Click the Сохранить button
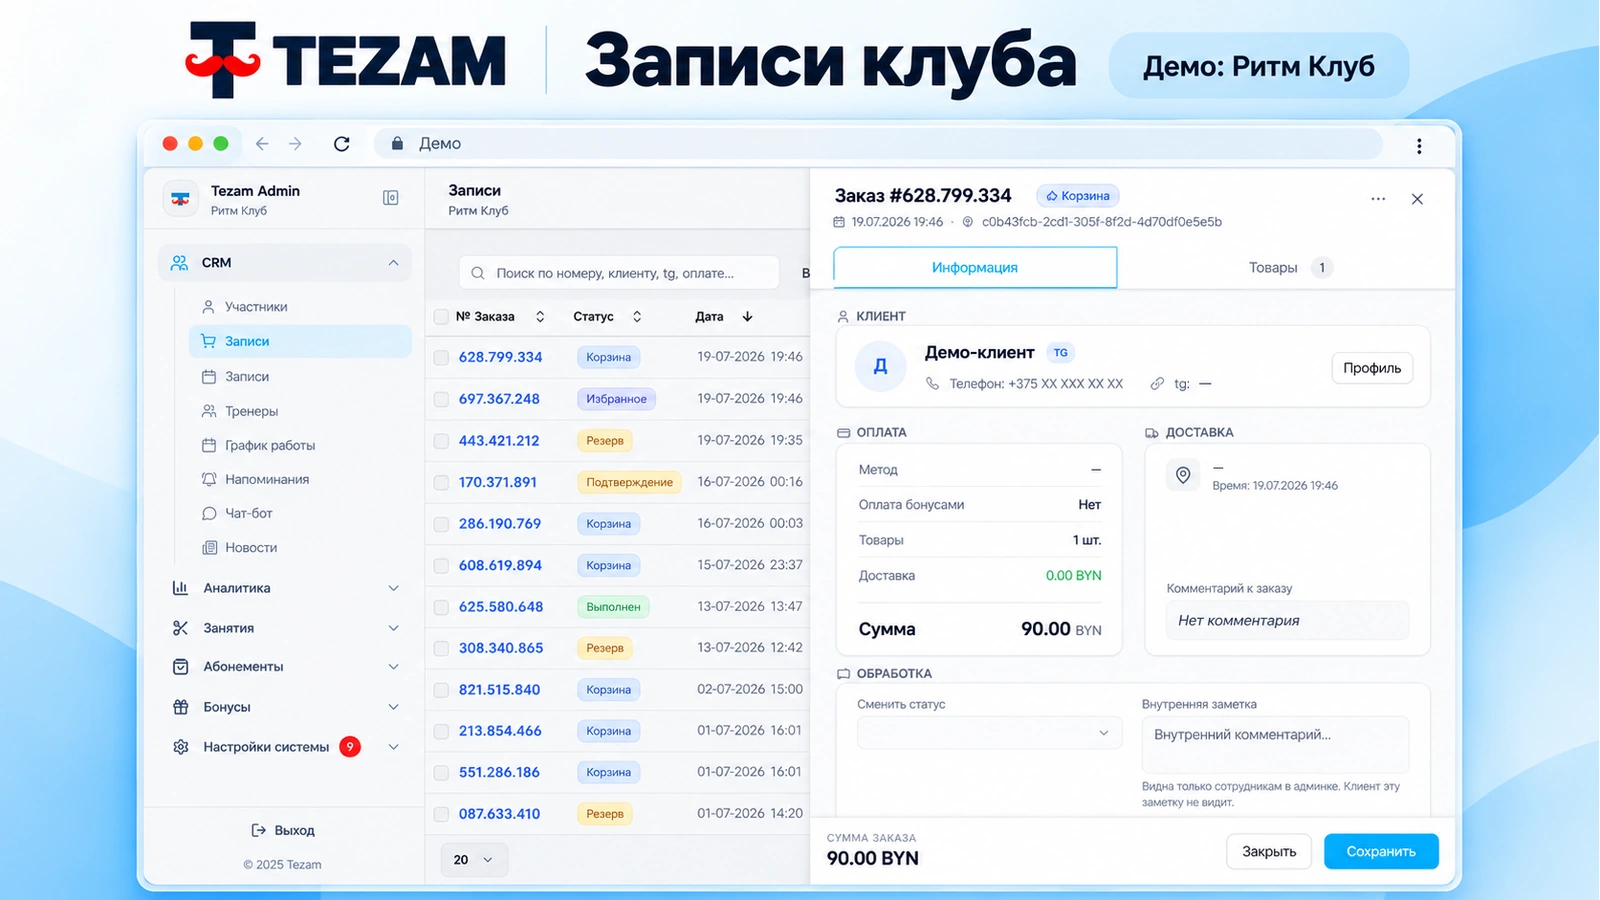The width and height of the screenshot is (1600, 900). point(1381,852)
